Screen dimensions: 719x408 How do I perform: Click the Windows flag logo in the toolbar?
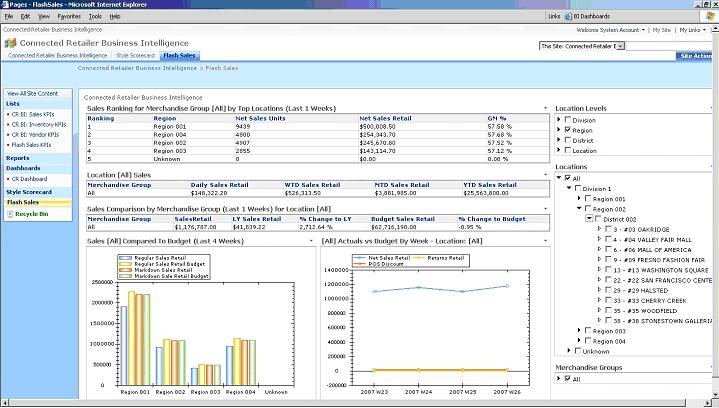(708, 17)
